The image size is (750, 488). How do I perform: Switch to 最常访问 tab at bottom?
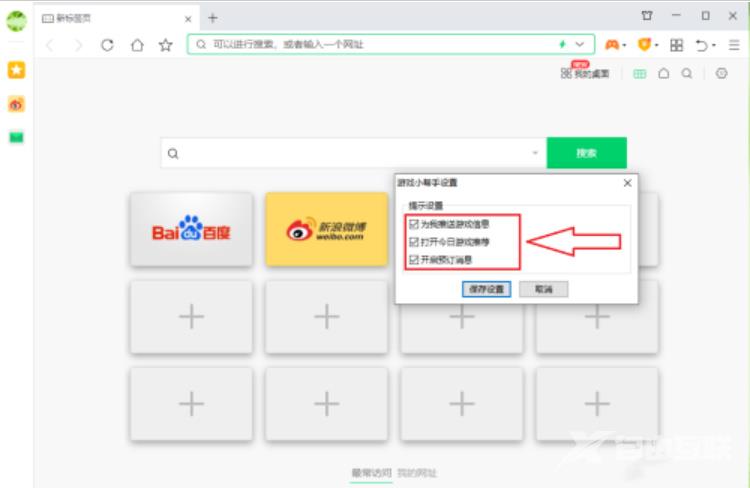[372, 473]
